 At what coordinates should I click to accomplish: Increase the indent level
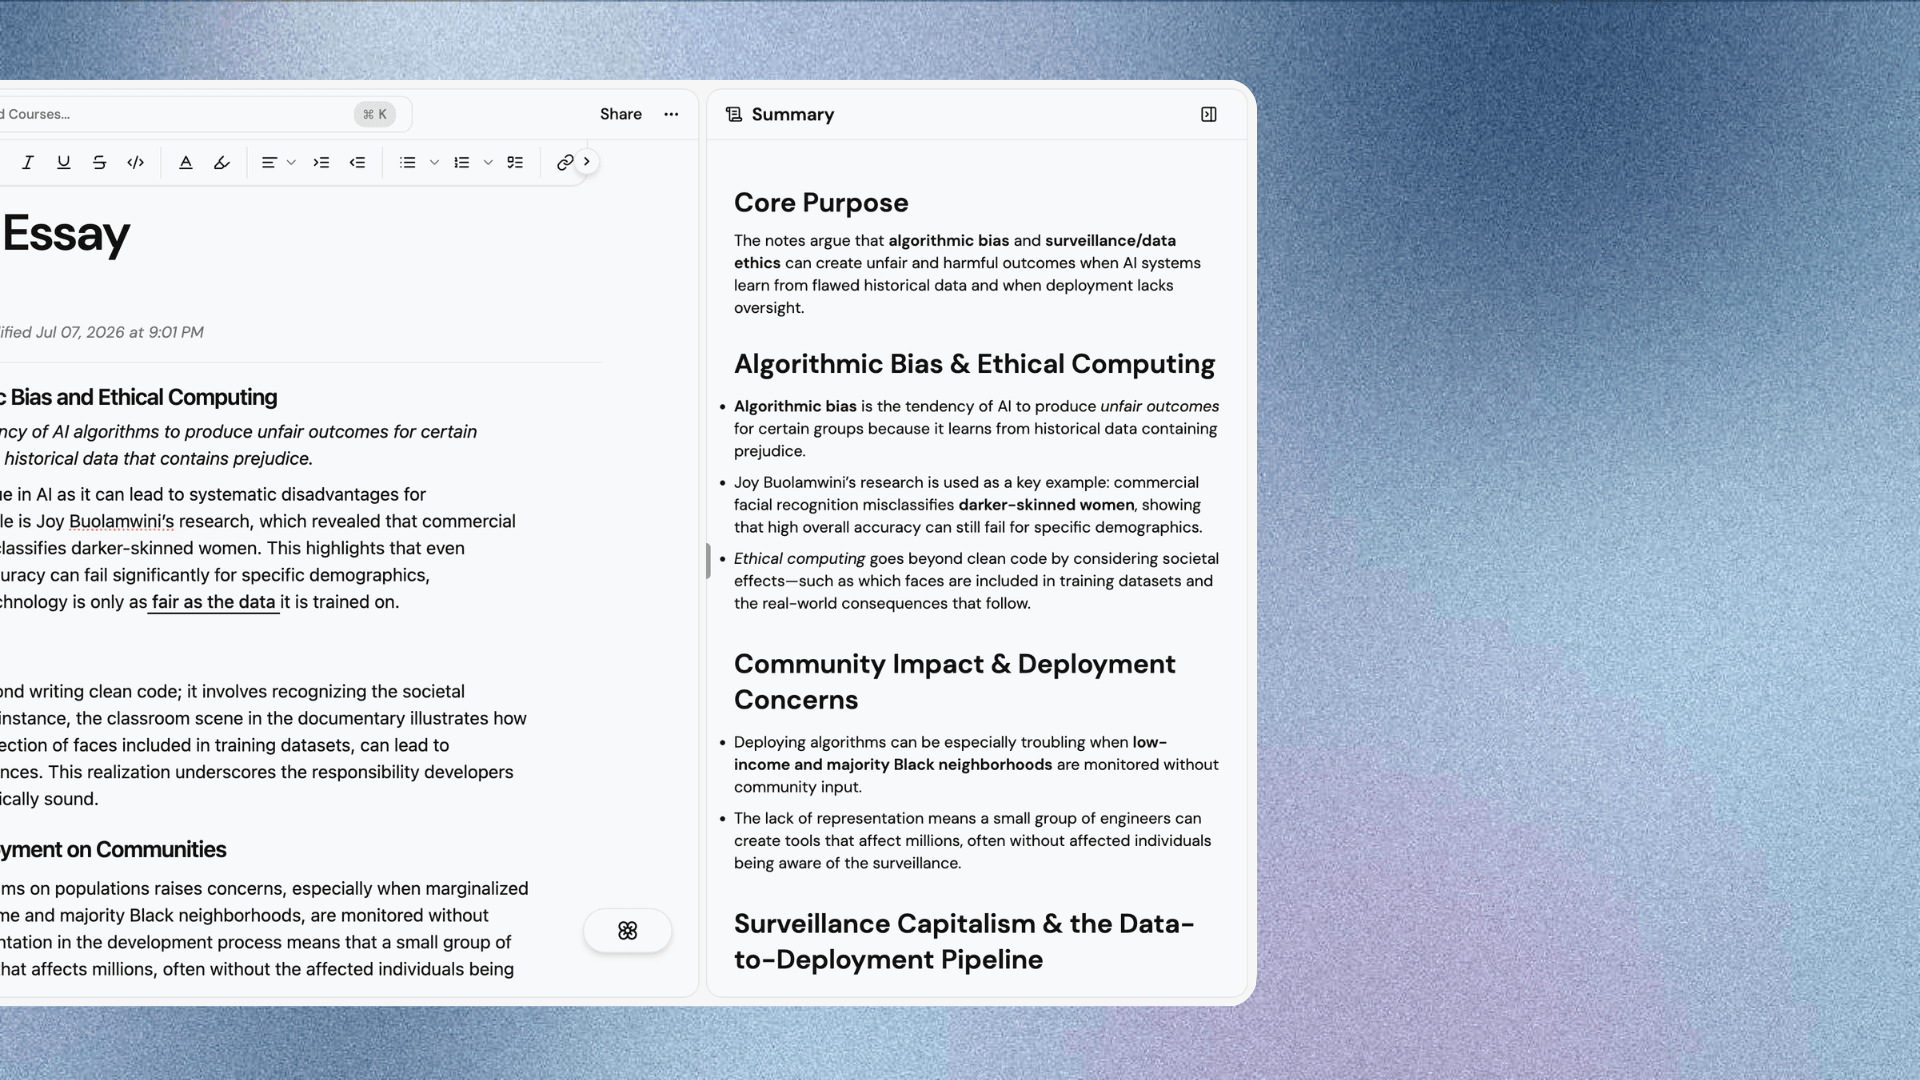[x=321, y=162]
